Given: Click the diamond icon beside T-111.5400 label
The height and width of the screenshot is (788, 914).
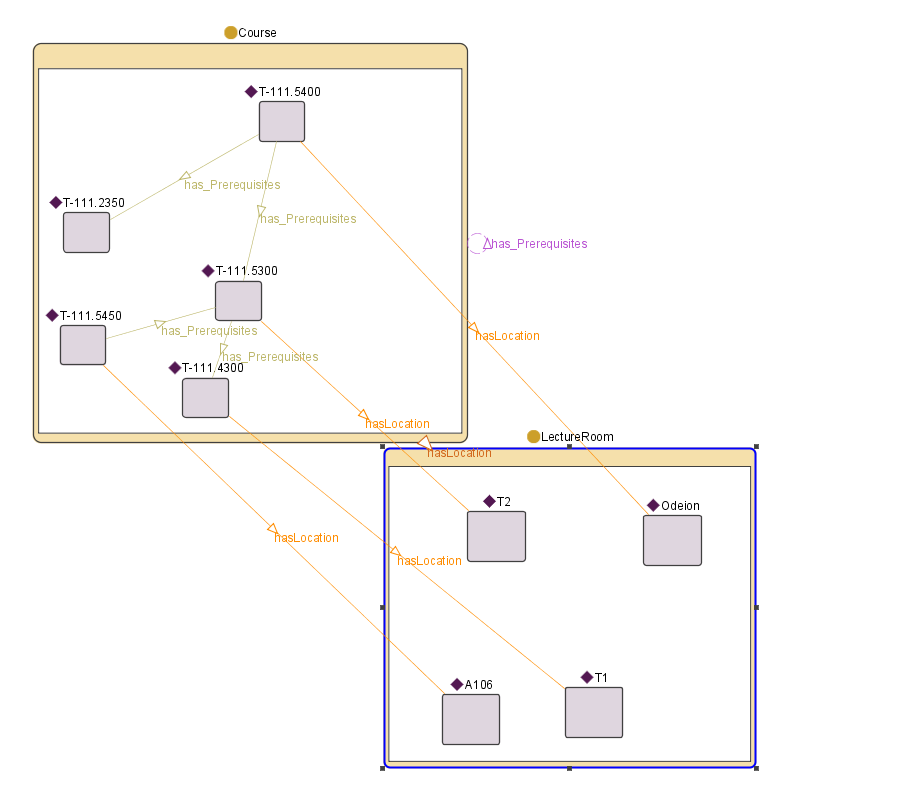Looking at the screenshot, I should click(251, 92).
